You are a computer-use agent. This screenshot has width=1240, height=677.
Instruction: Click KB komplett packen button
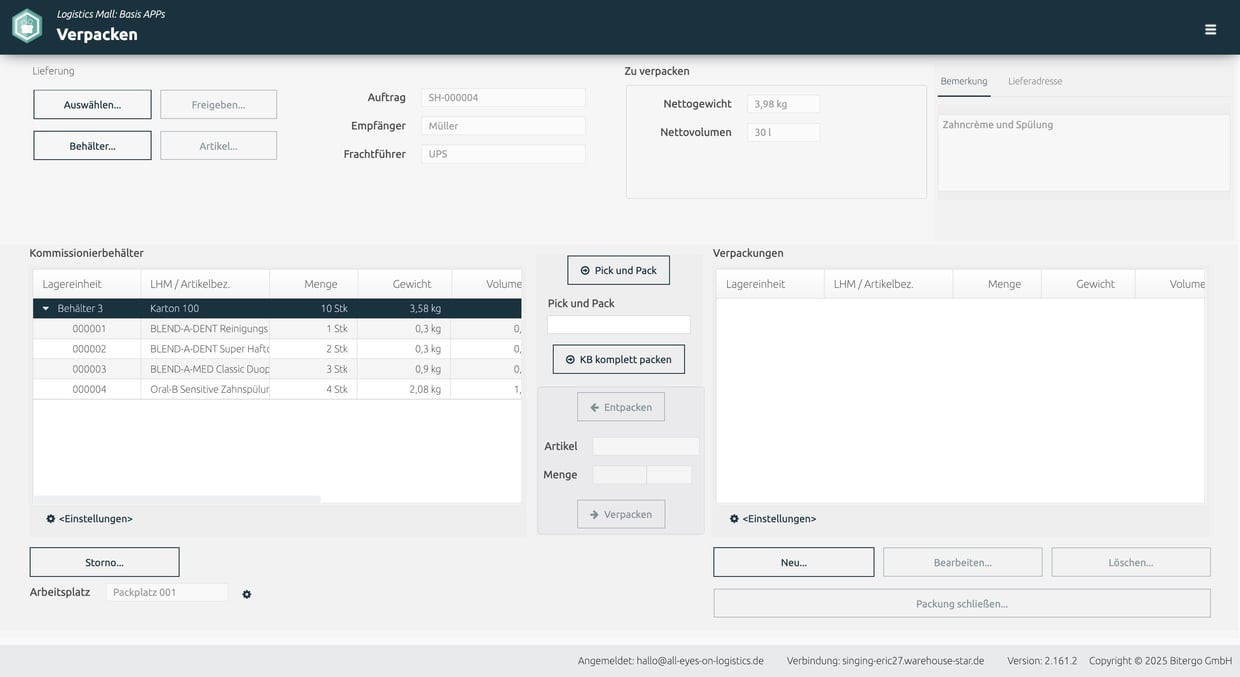tap(619, 359)
